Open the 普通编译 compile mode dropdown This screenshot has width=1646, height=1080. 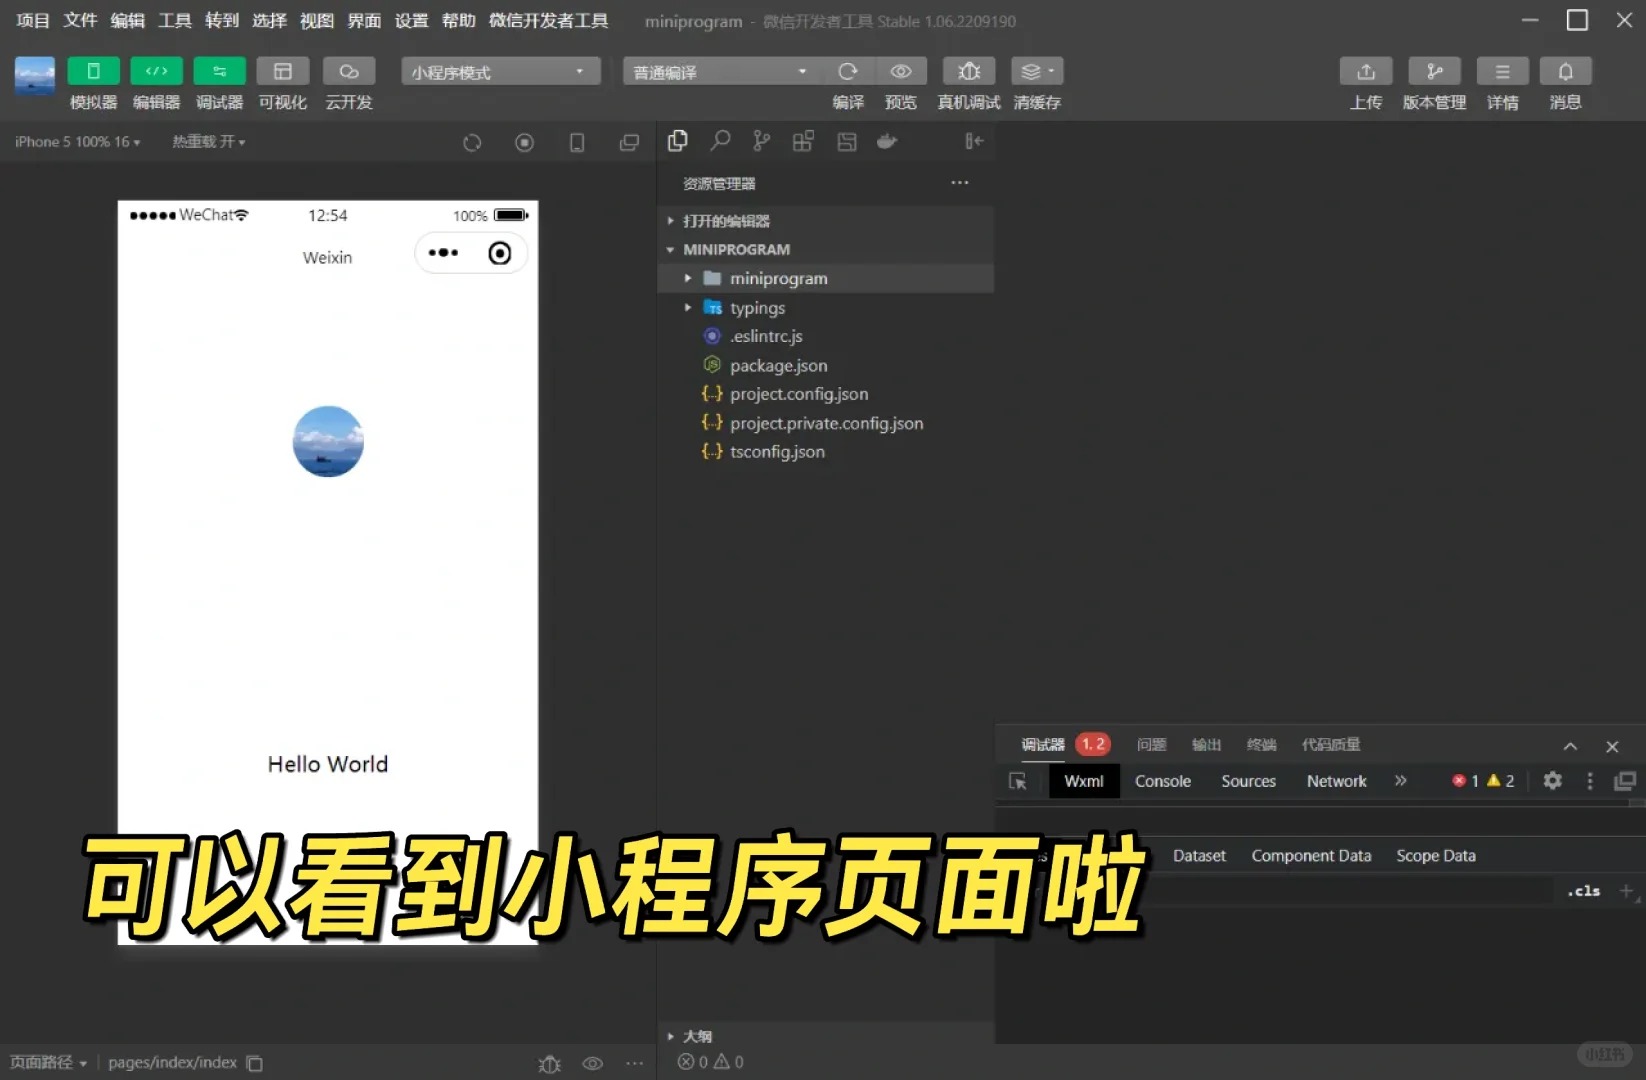(x=720, y=72)
